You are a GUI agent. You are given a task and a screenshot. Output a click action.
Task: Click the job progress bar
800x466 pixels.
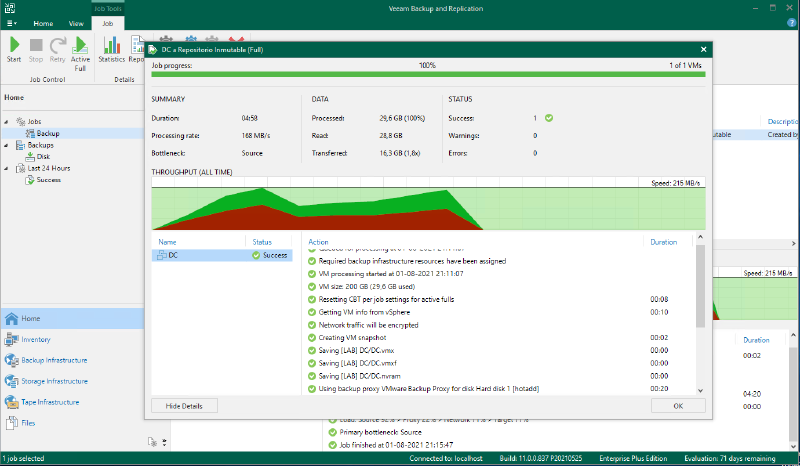click(x=428, y=75)
